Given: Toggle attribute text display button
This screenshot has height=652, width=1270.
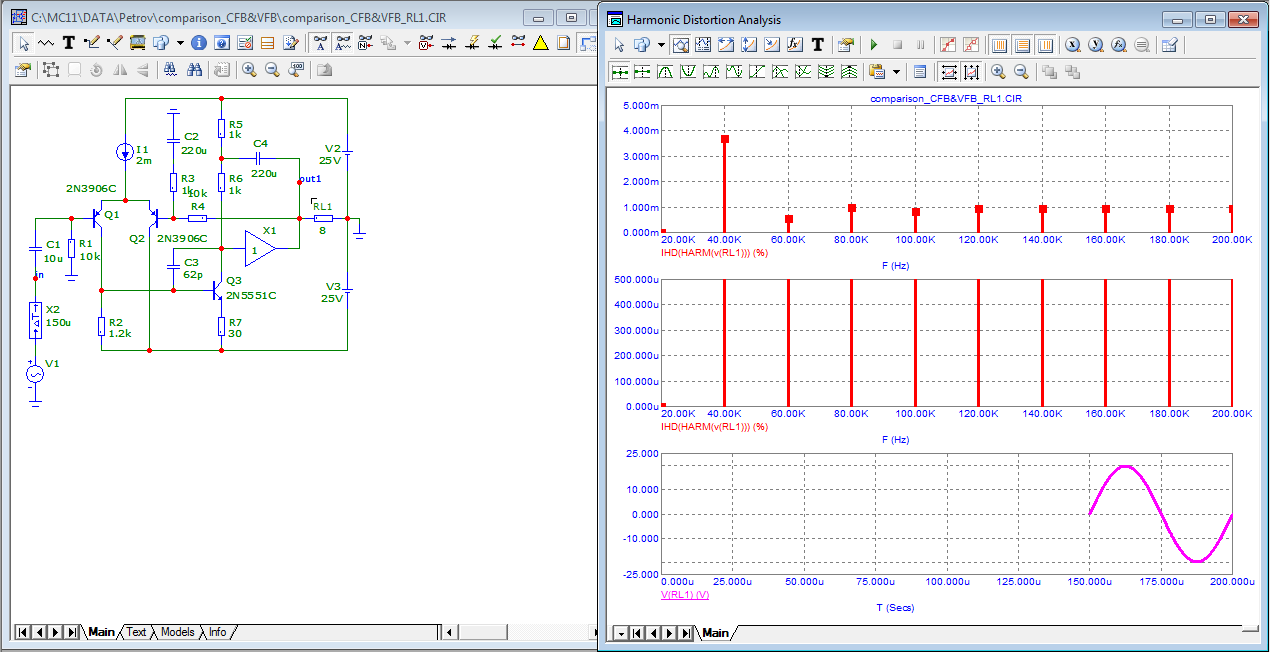Looking at the screenshot, I should click(343, 43).
